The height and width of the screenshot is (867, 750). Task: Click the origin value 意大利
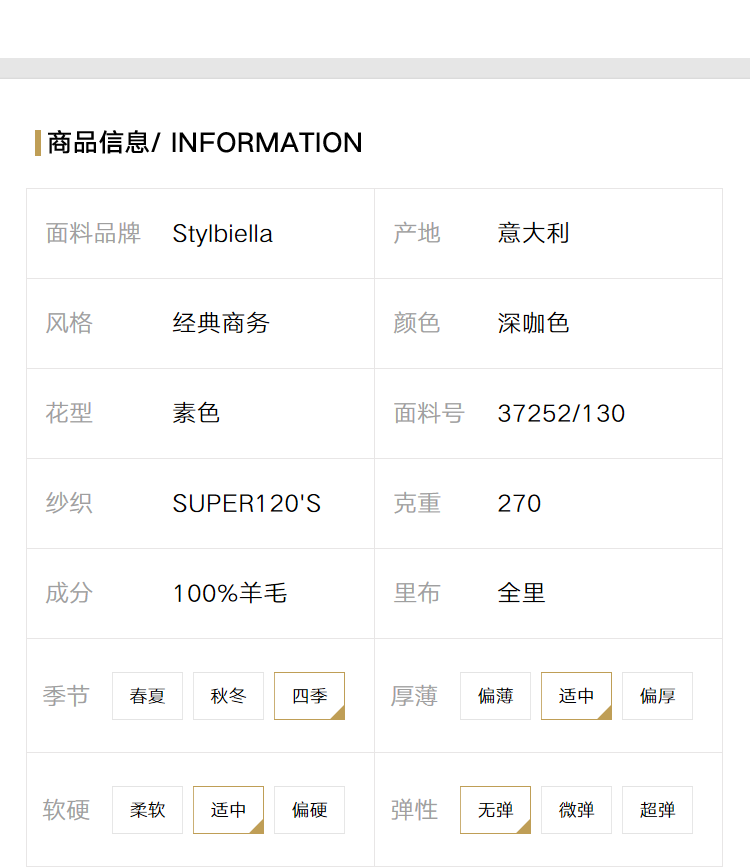(533, 233)
